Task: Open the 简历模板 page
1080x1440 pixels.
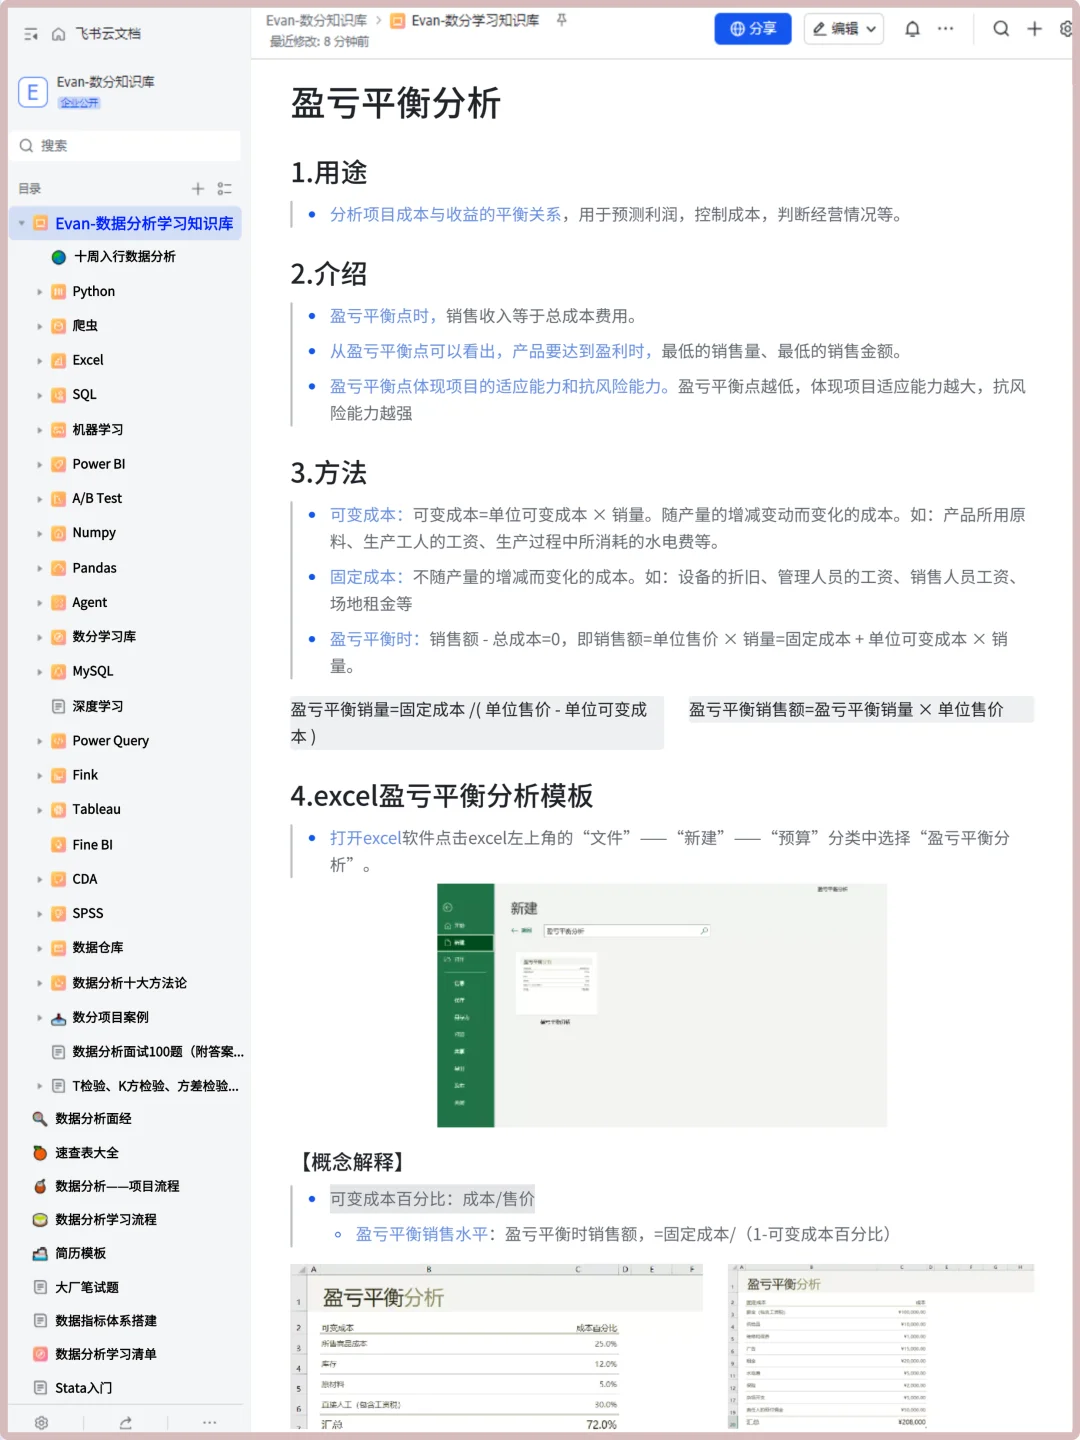Action: pos(80,1253)
